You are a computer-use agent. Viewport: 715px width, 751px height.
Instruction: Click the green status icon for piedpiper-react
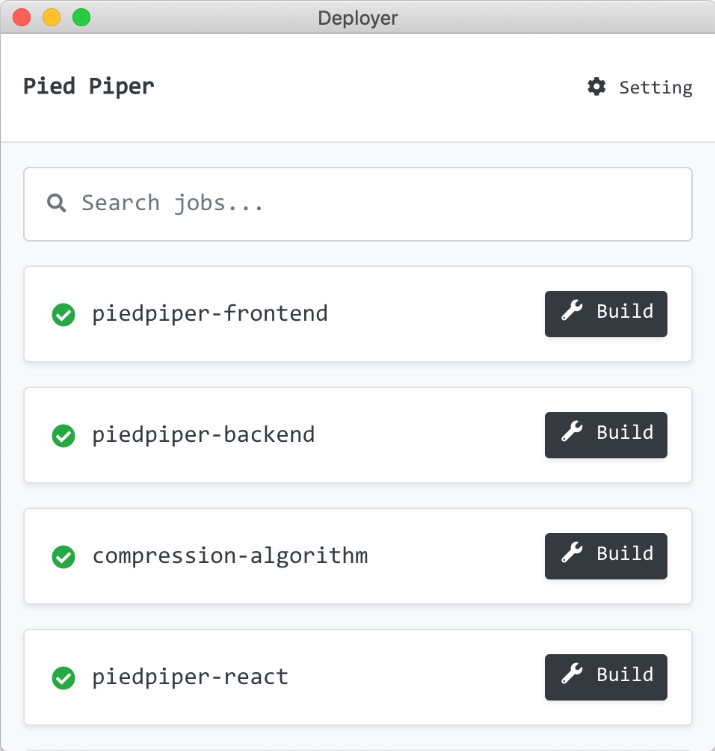pos(63,678)
